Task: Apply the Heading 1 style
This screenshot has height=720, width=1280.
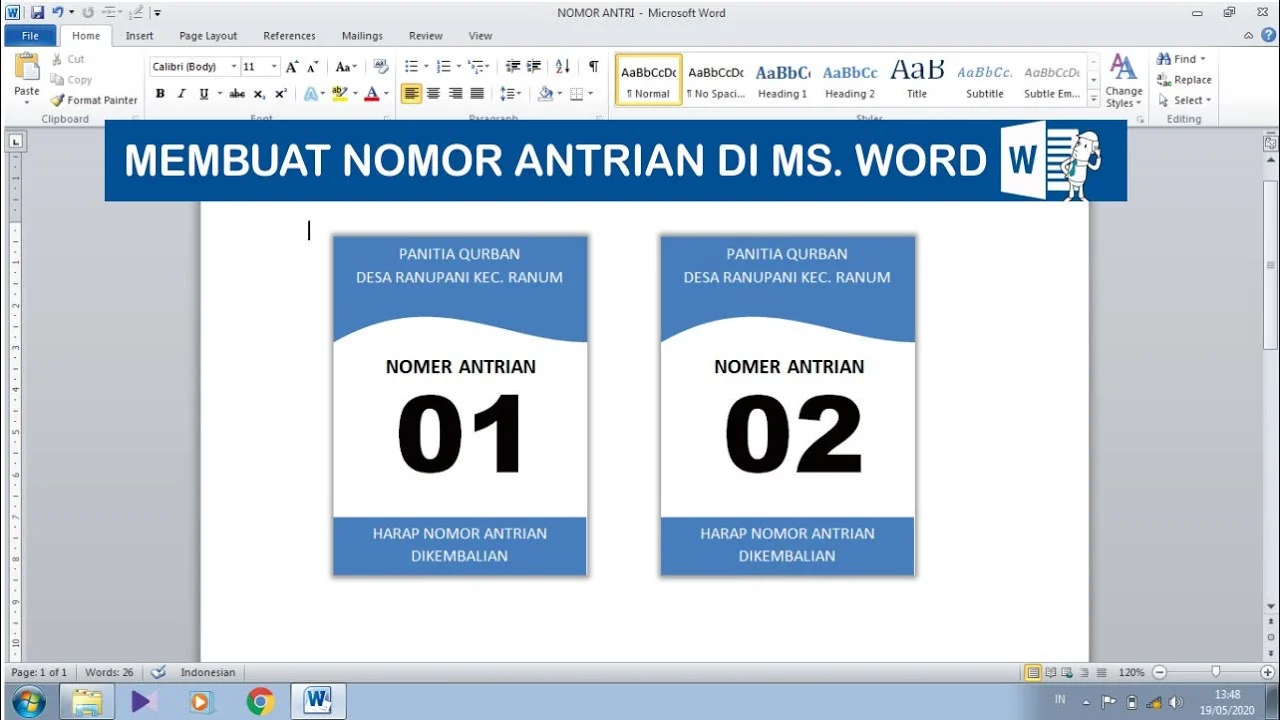Action: point(782,80)
